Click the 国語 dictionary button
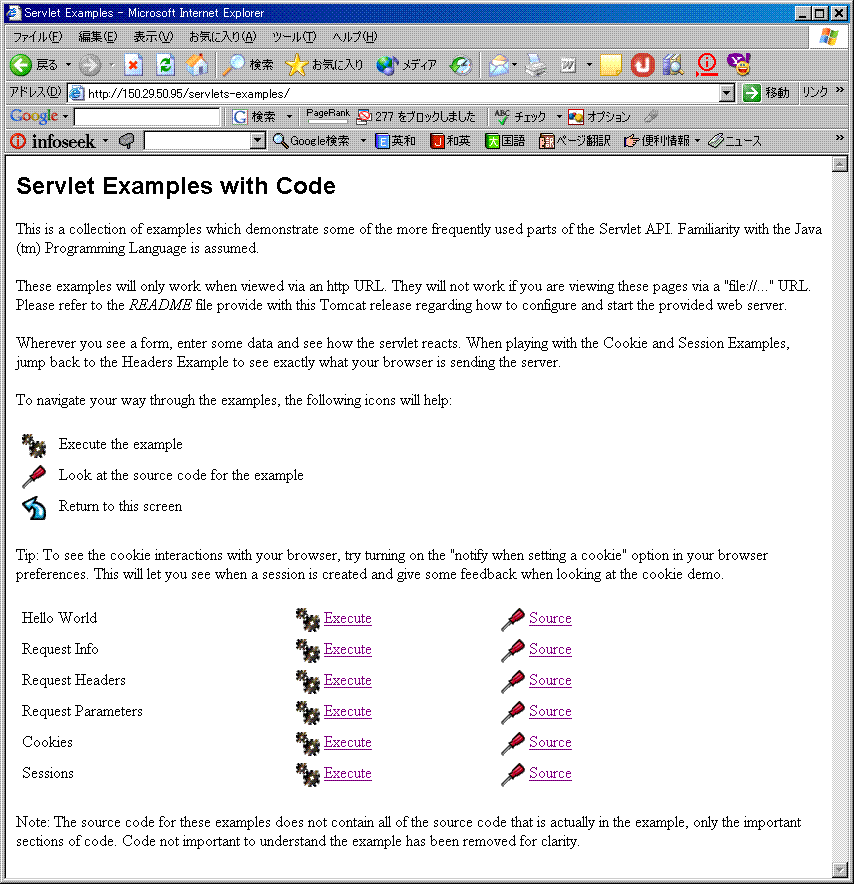This screenshot has height=884, width=854. point(505,140)
